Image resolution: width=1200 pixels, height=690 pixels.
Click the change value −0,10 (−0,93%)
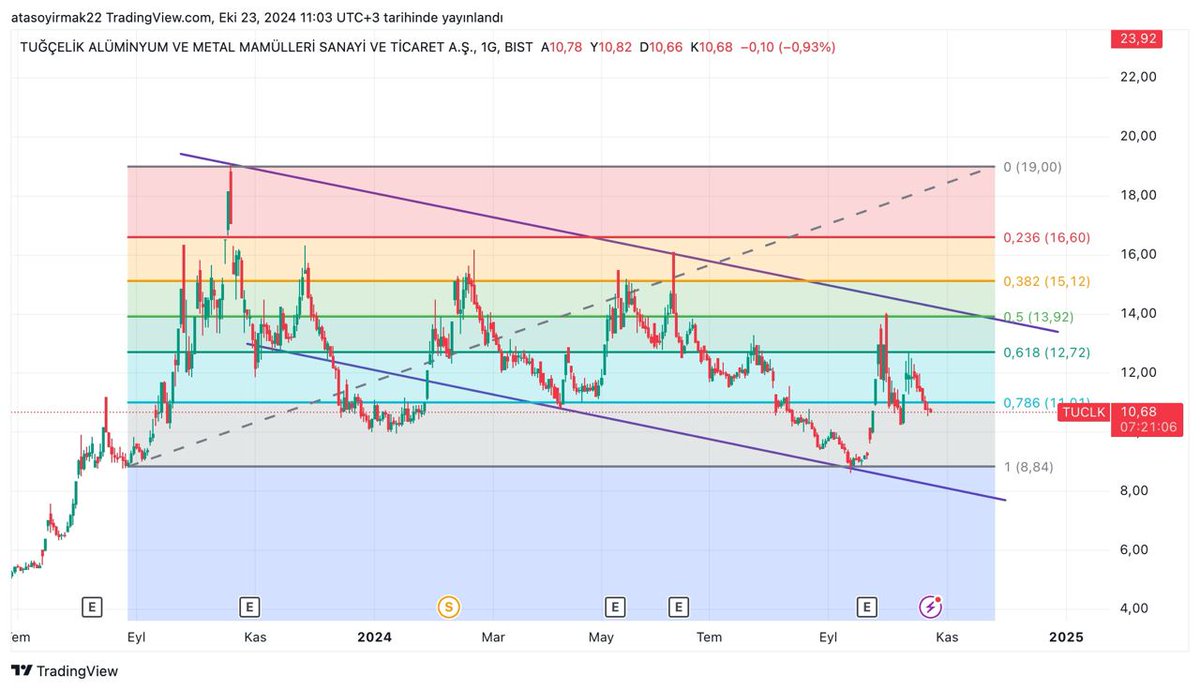[789, 47]
